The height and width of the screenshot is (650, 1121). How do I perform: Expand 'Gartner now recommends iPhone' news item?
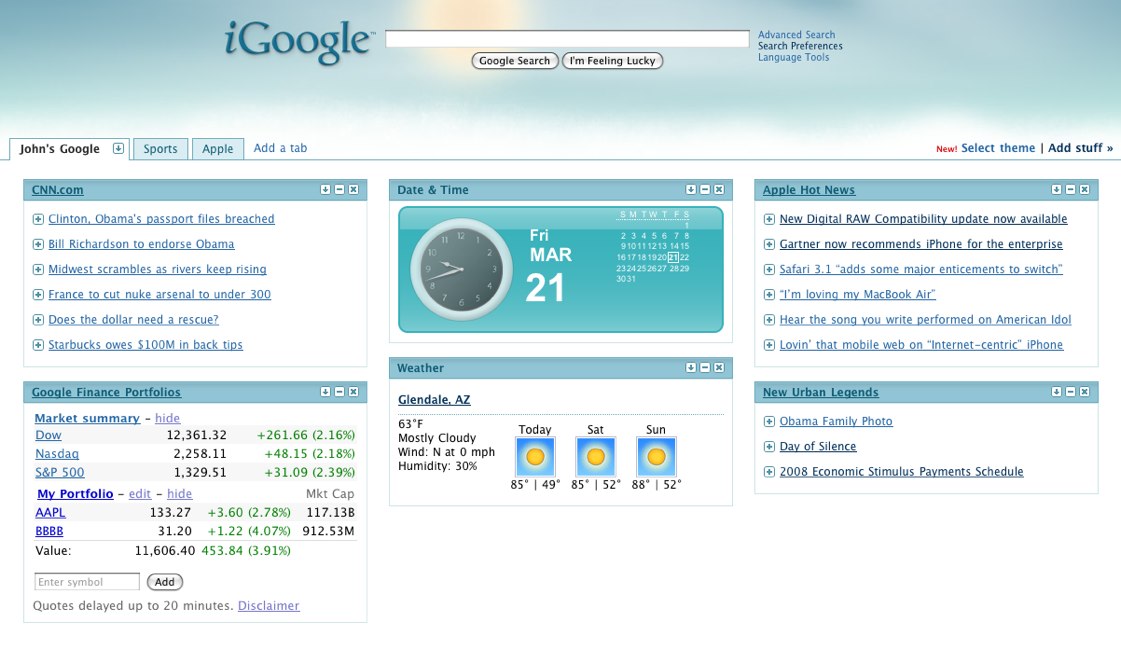tap(769, 245)
